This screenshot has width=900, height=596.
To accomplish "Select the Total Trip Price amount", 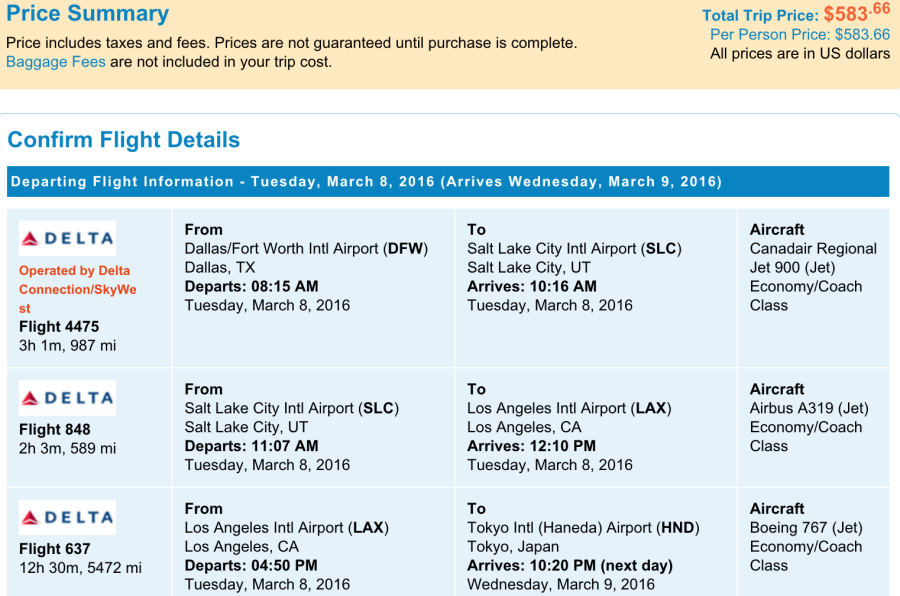I will [x=857, y=12].
